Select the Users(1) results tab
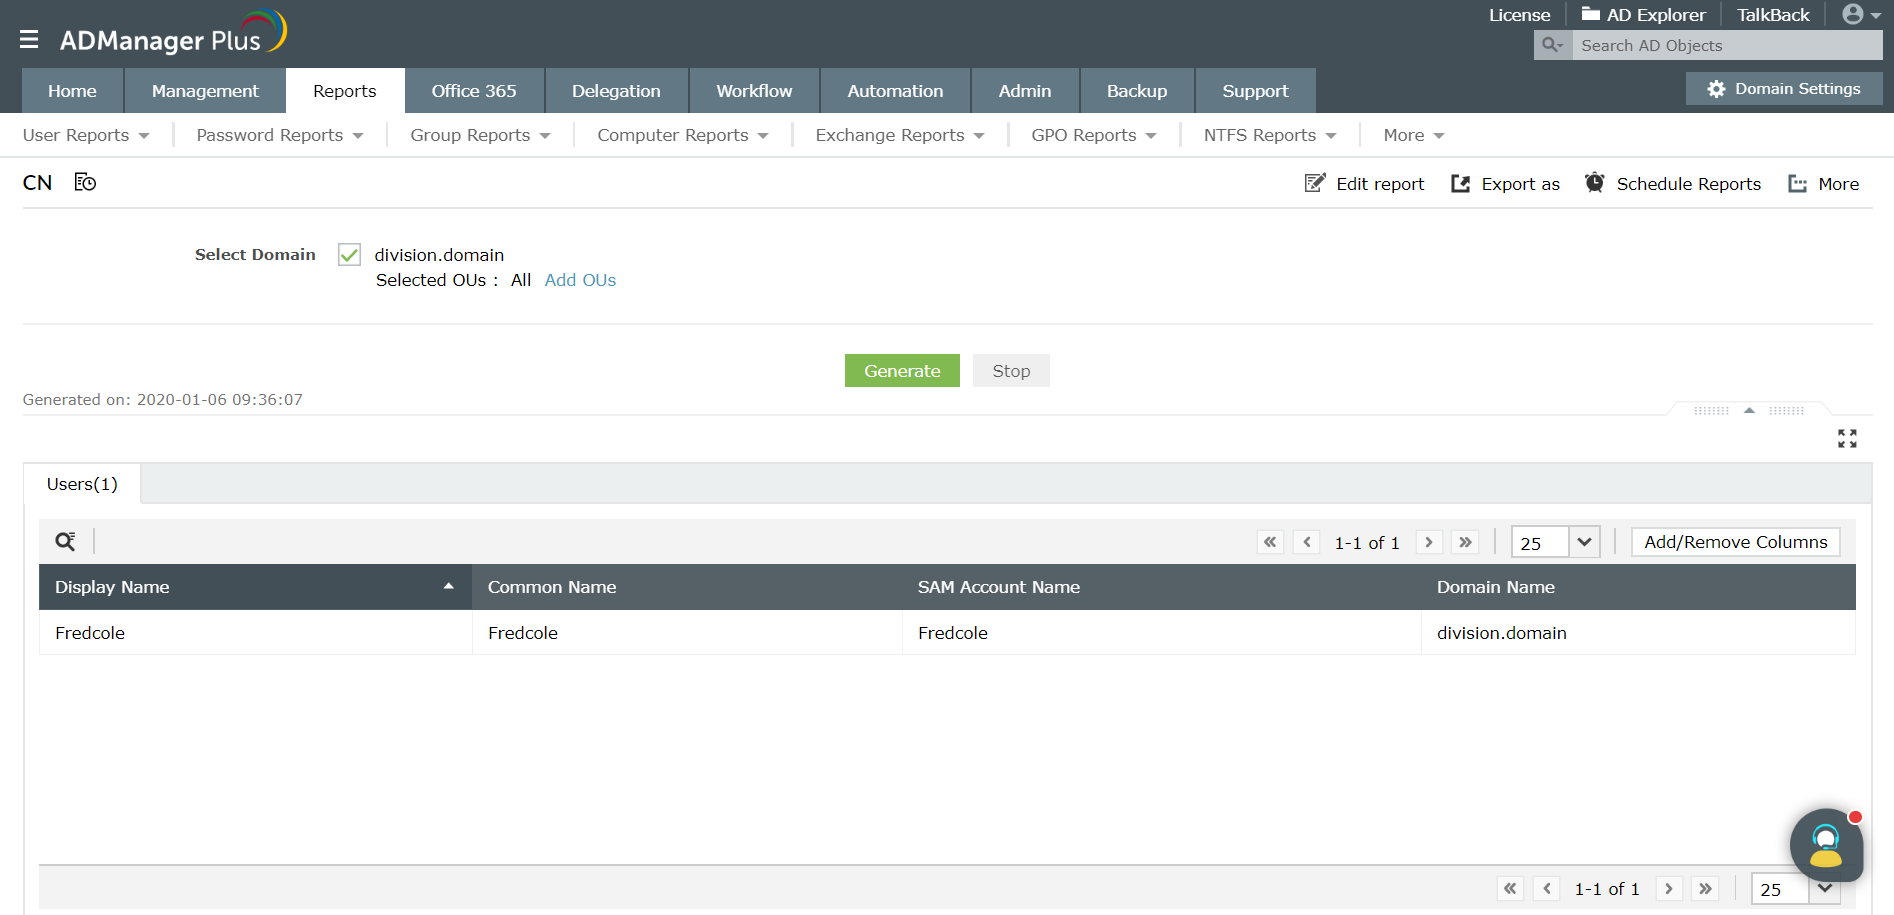 point(82,484)
